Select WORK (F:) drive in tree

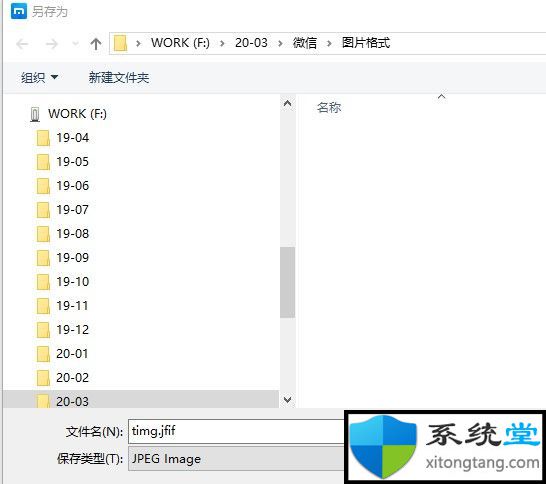pos(77,114)
